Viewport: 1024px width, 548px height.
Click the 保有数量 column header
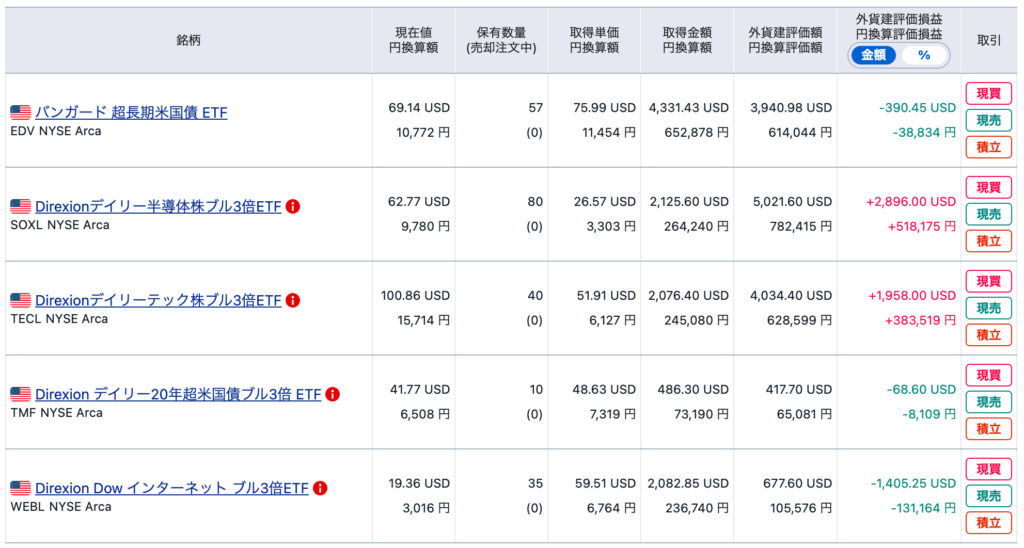click(x=501, y=40)
